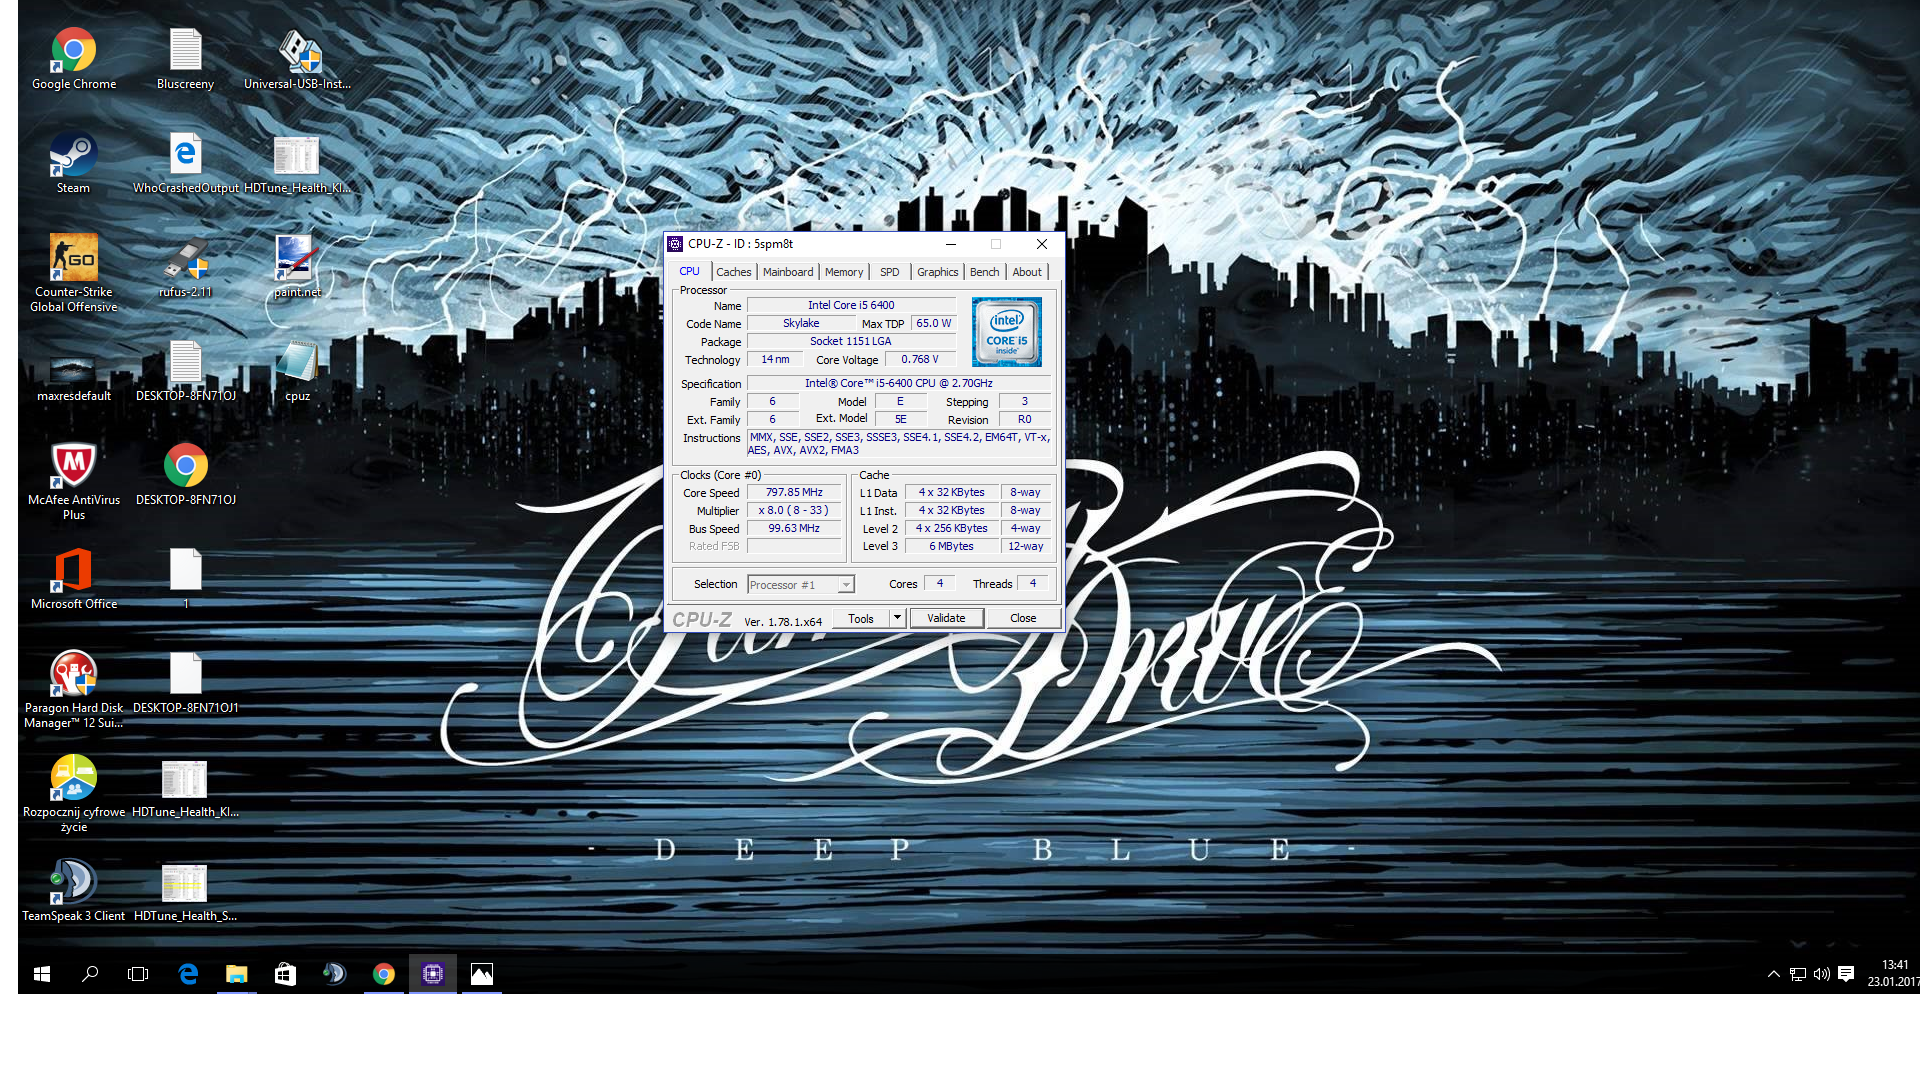Open the WhoCrashedOutput desktop file
Screen dimensions: 1920x1080
pos(185,163)
